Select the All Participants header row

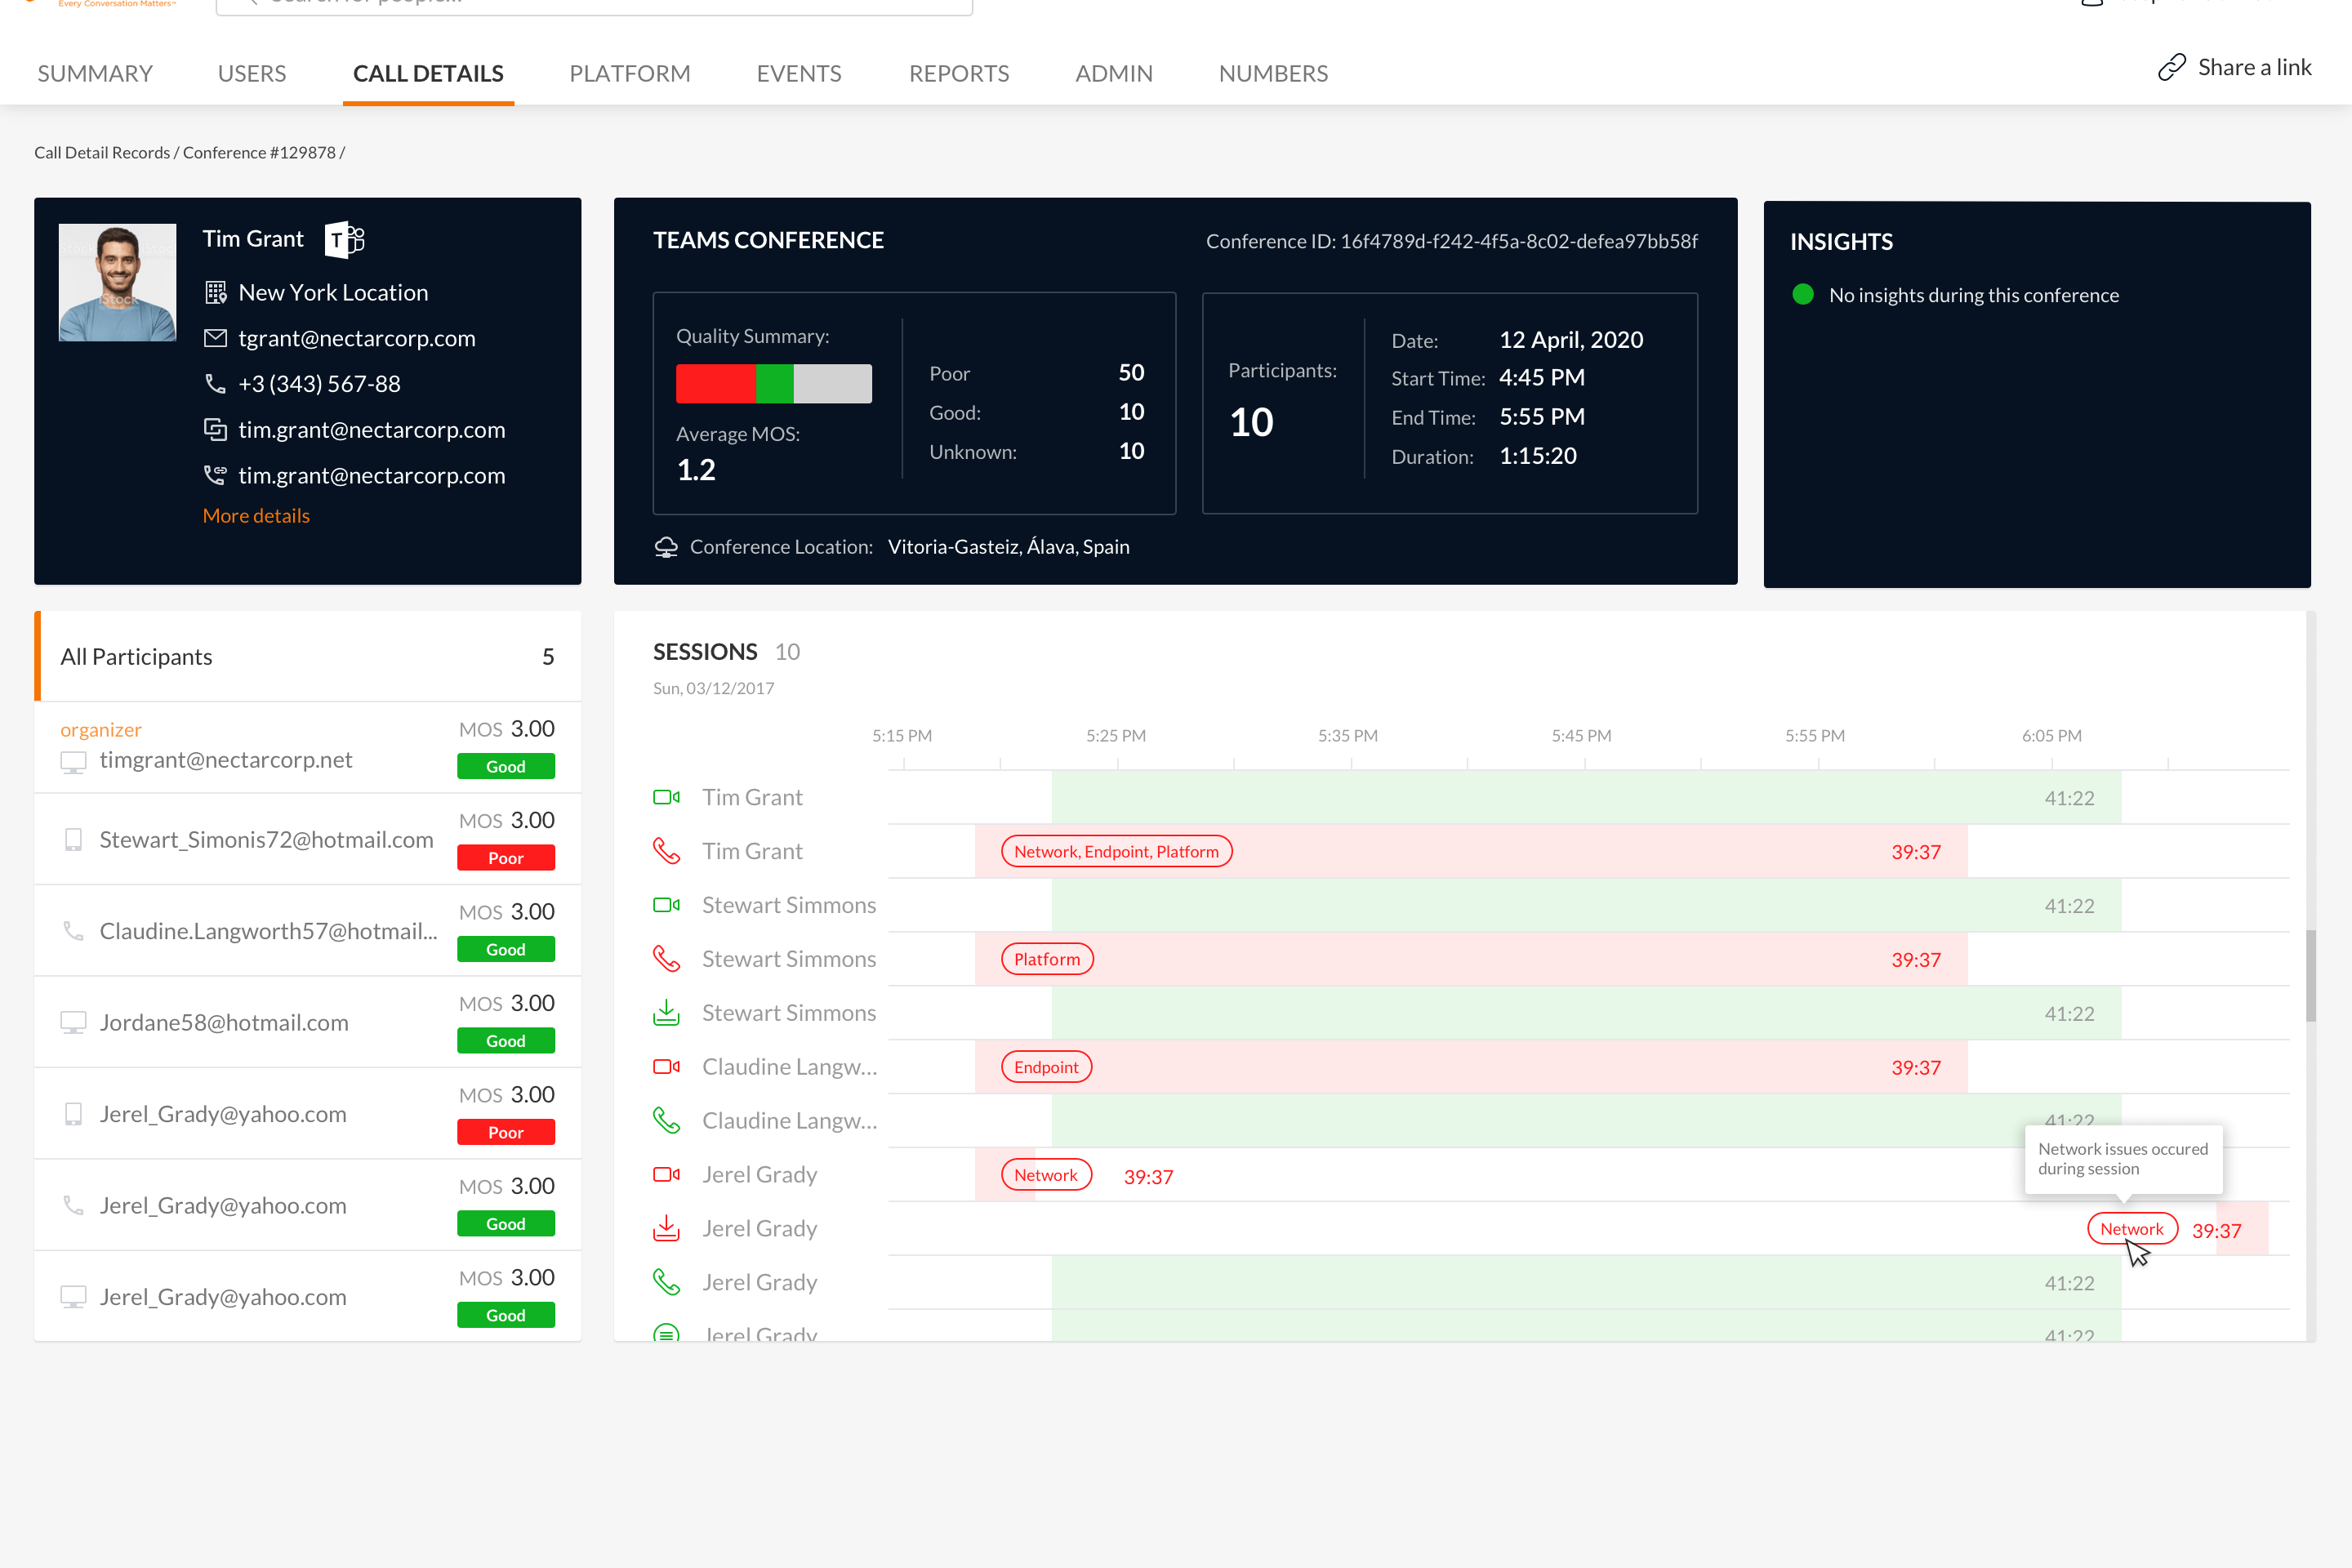pyautogui.click(x=308, y=656)
